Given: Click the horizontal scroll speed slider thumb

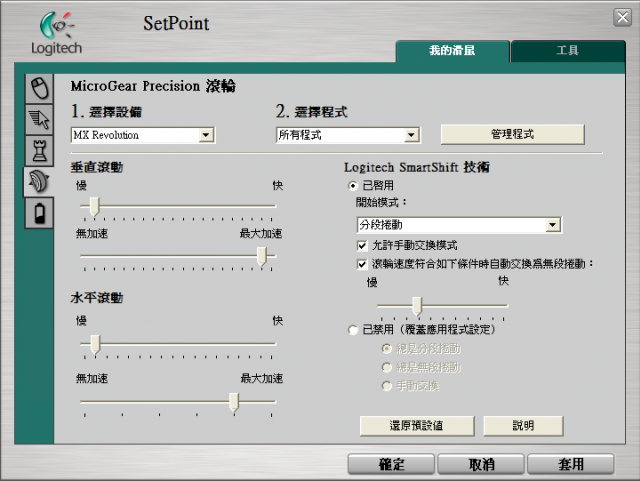Looking at the screenshot, I should [x=95, y=345].
